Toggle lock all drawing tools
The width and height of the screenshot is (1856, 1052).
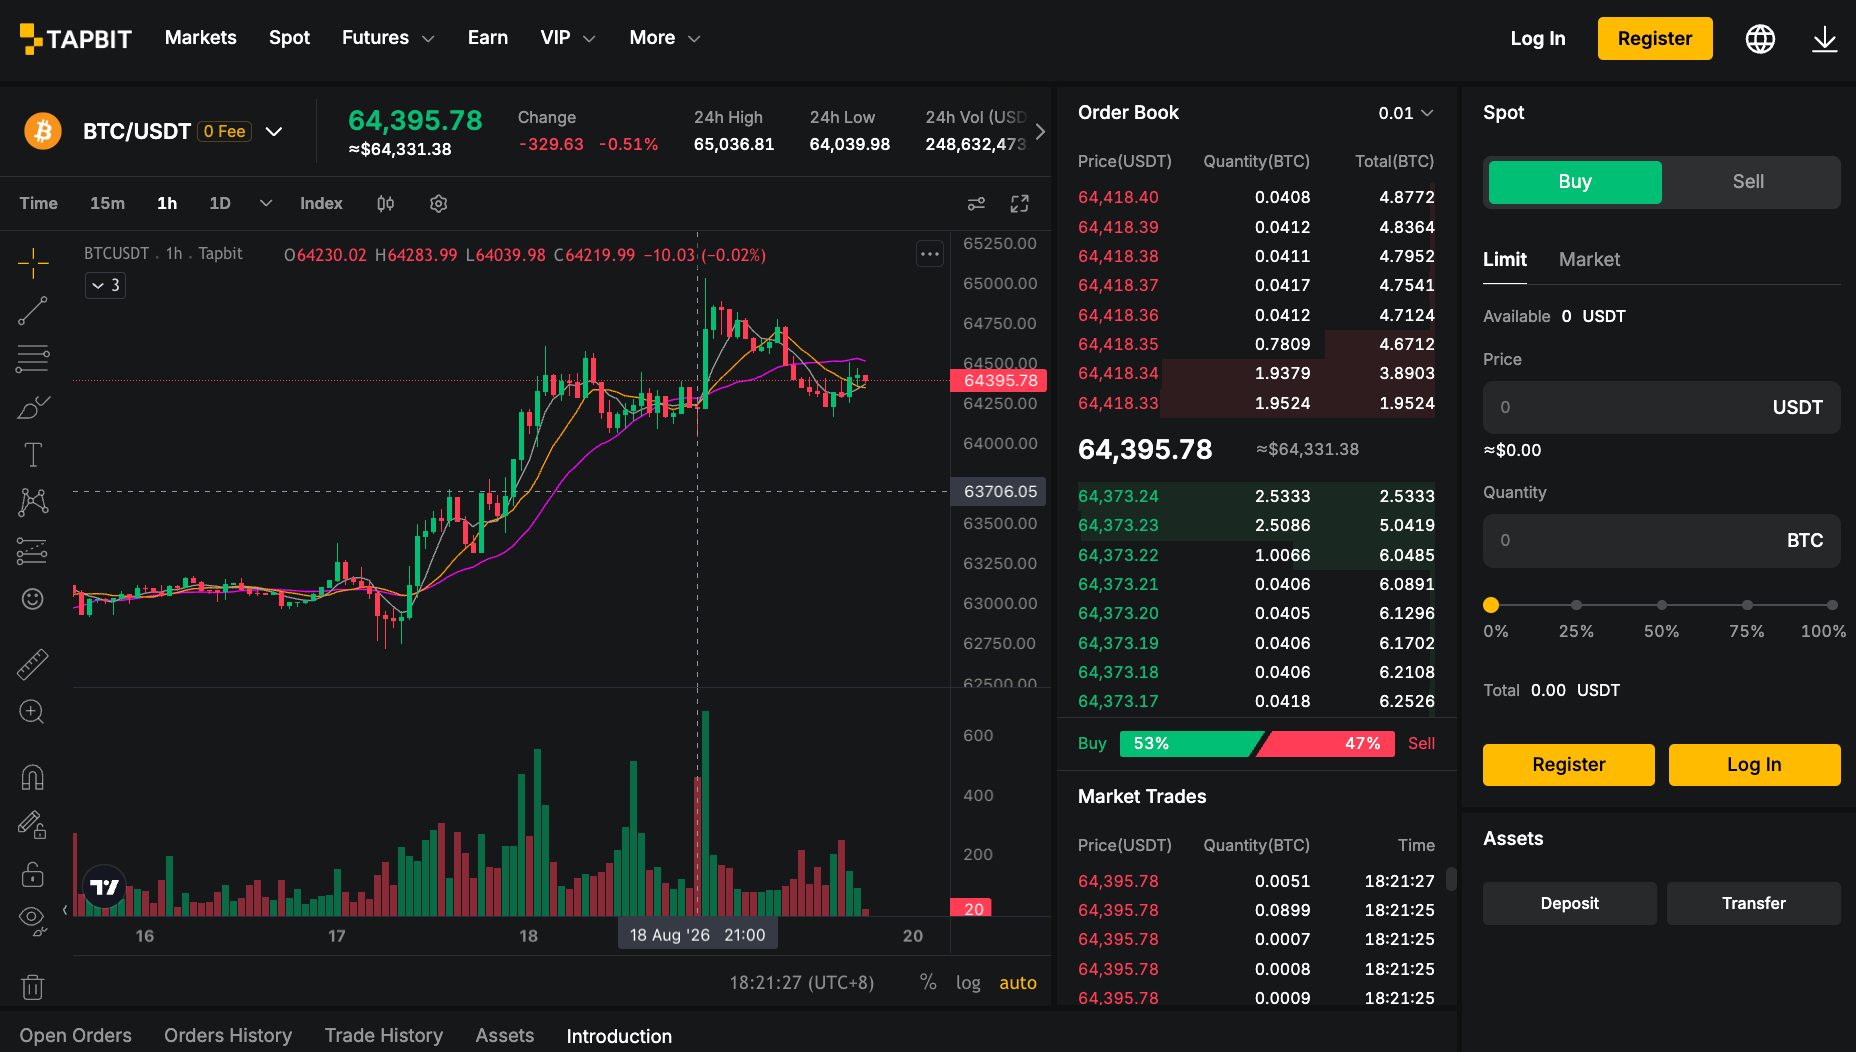pyautogui.click(x=33, y=874)
